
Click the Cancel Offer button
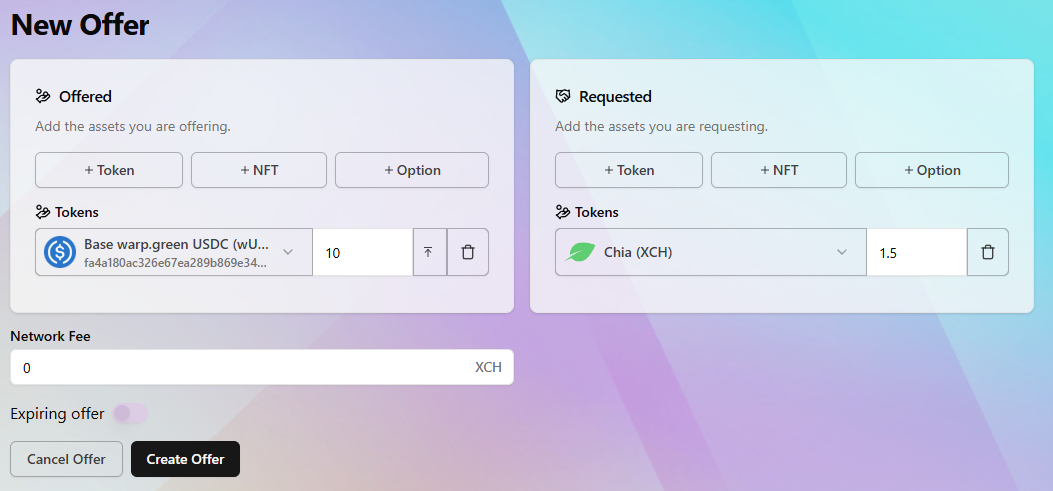pyautogui.click(x=66, y=459)
